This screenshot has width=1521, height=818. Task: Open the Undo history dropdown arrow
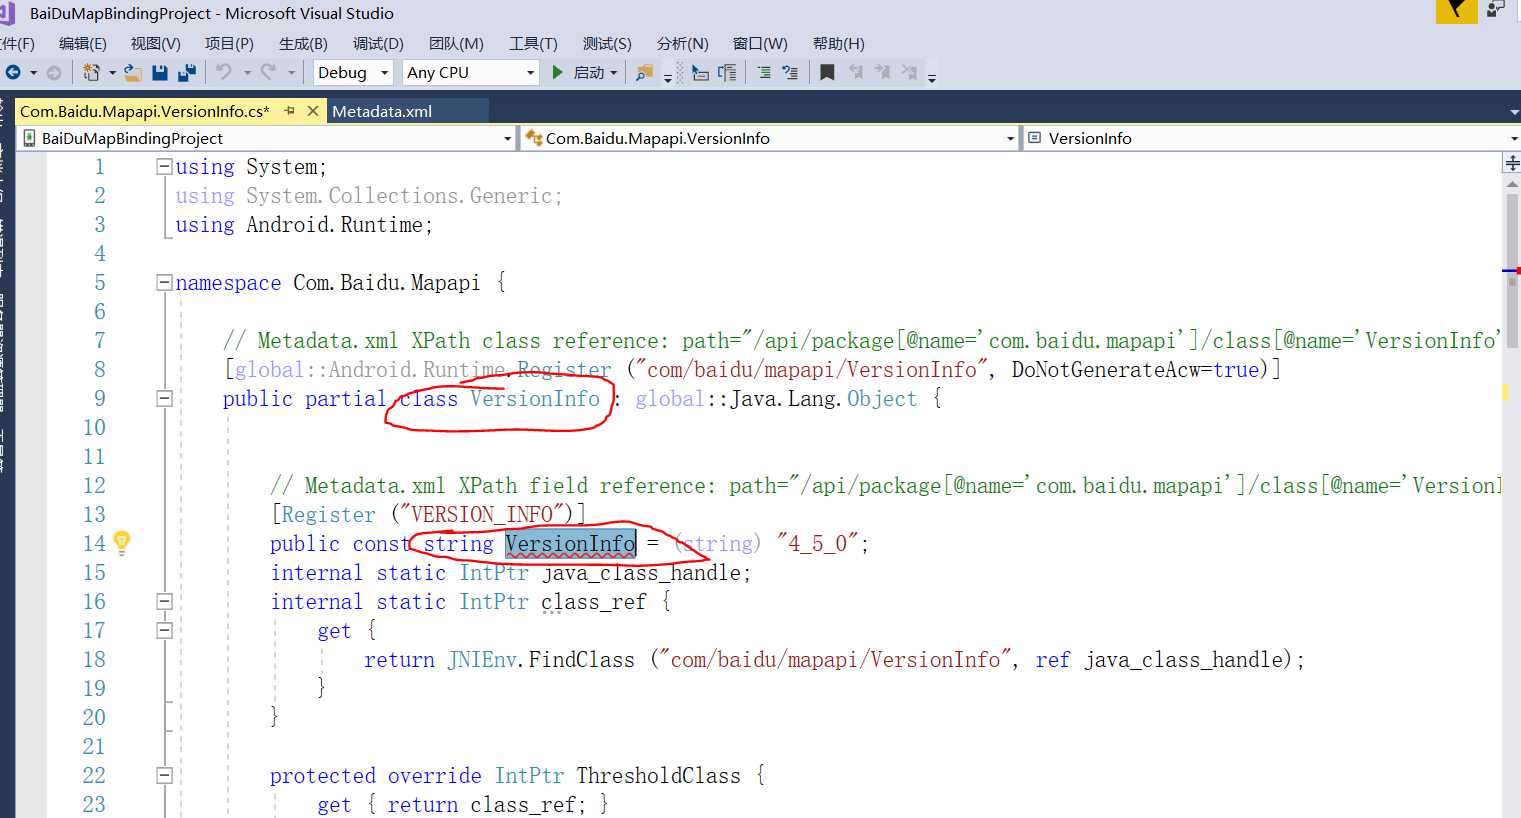247,72
